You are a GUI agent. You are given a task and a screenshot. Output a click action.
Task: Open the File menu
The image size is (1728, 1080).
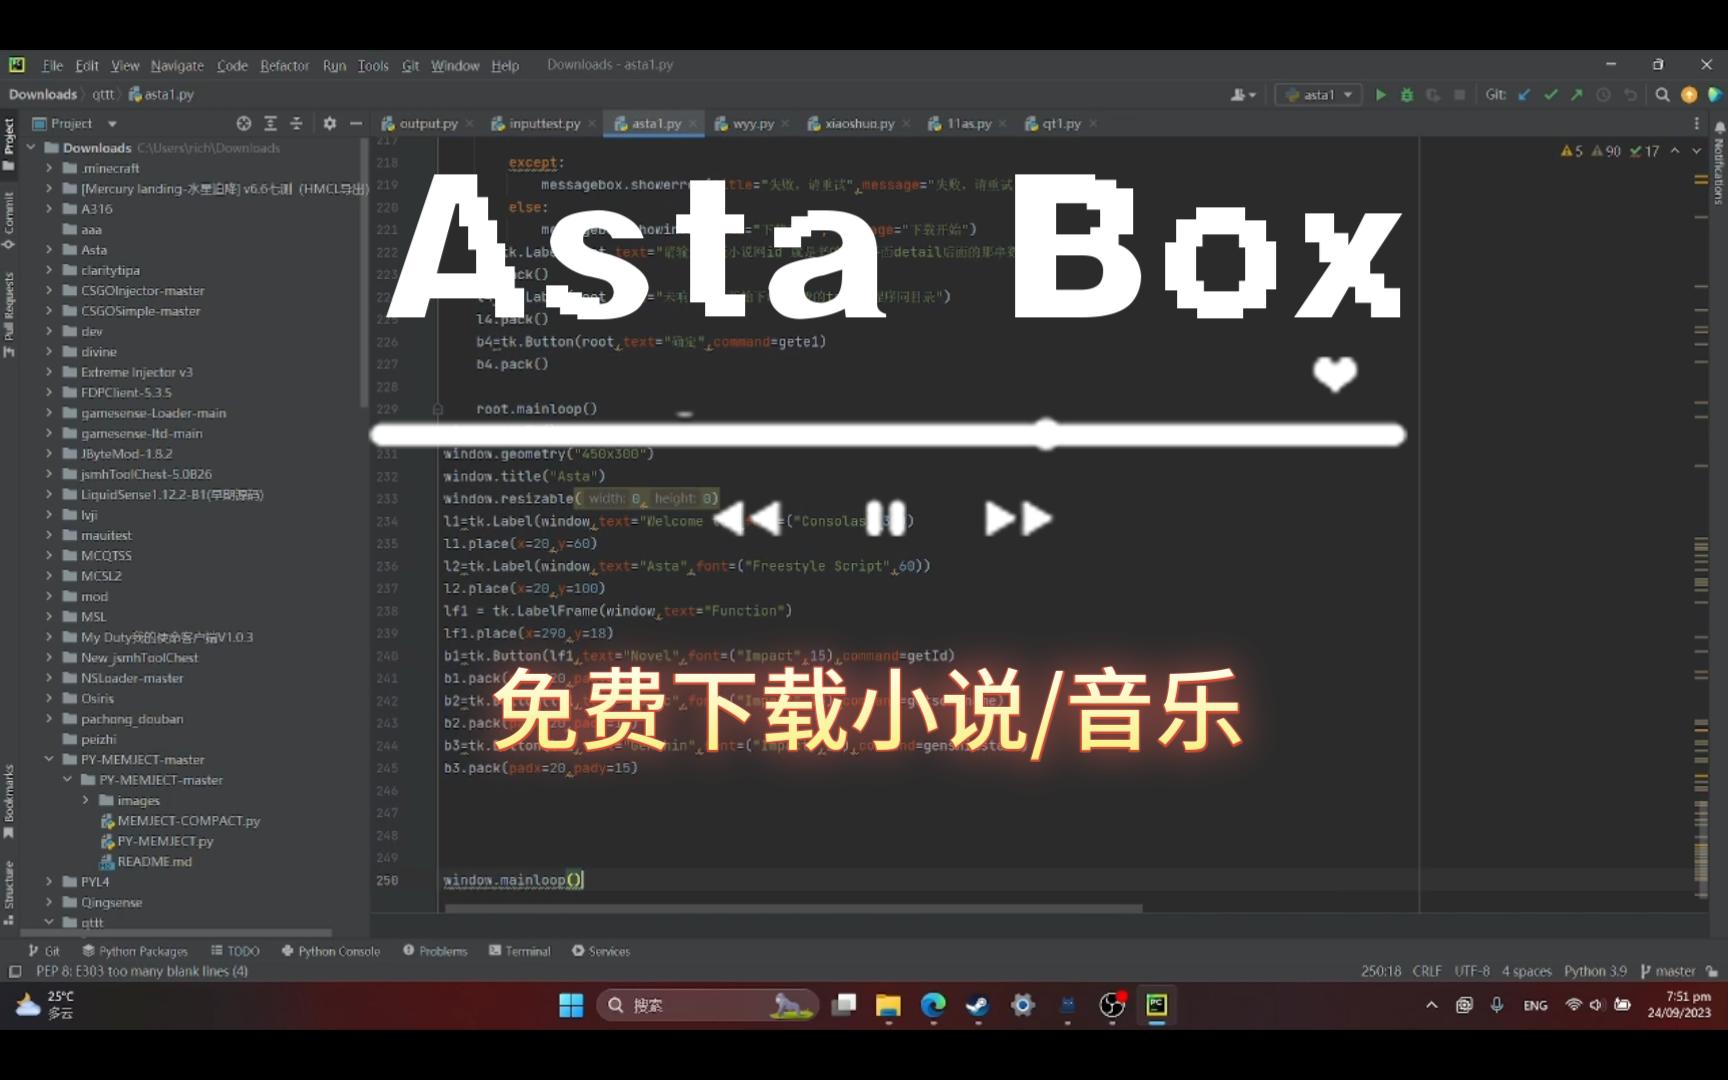(x=52, y=65)
